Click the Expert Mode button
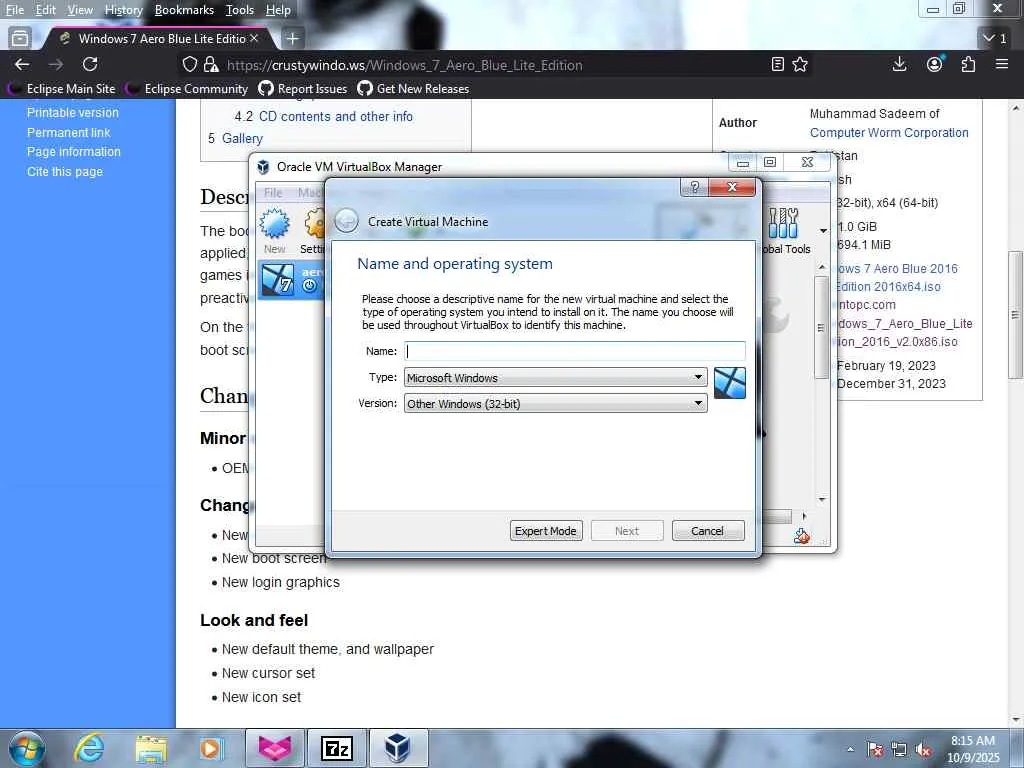 pos(545,531)
